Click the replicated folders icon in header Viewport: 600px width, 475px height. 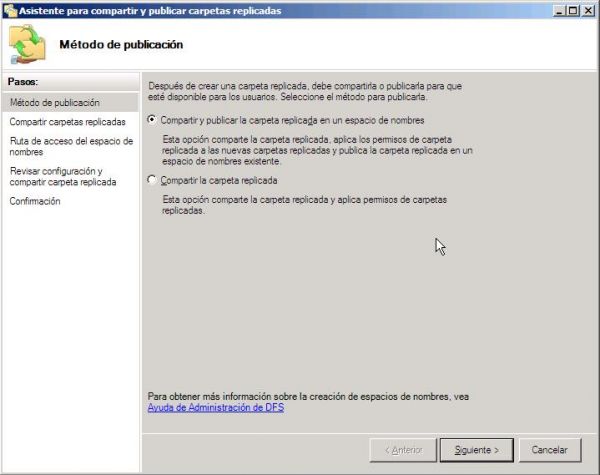tap(27, 44)
